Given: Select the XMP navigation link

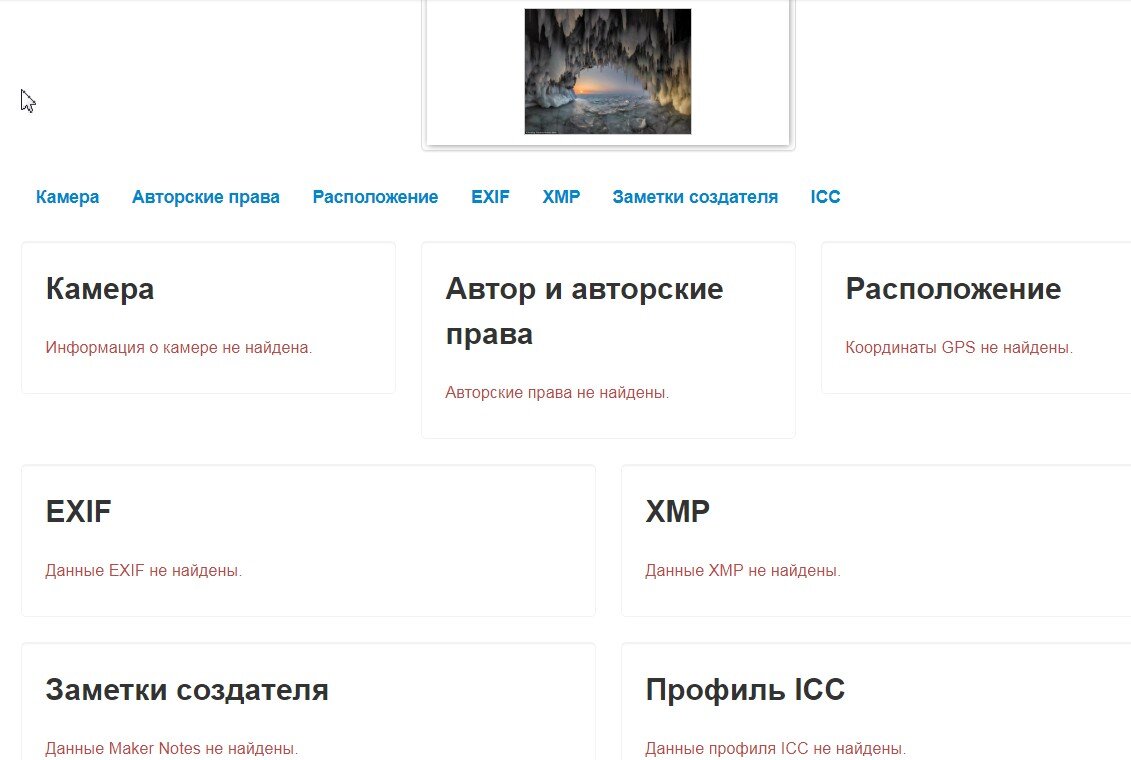Looking at the screenshot, I should click(561, 197).
